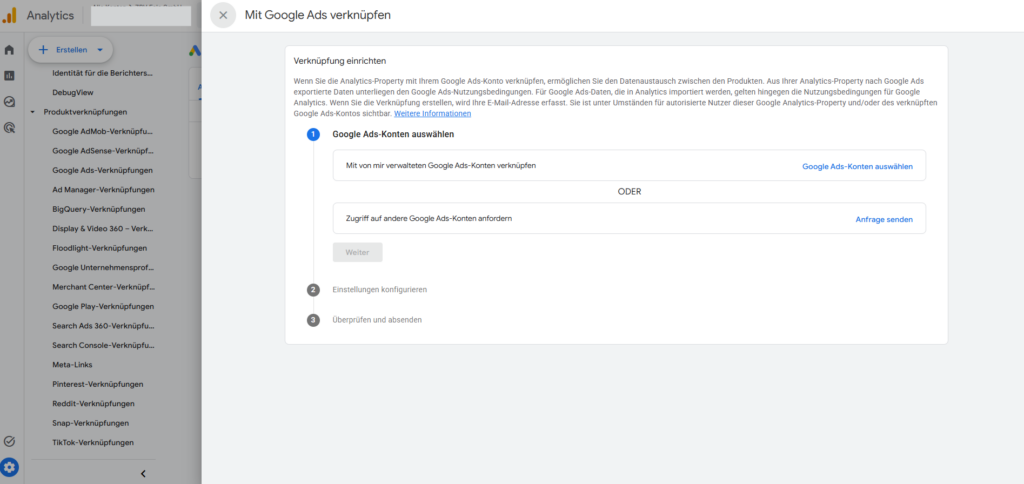The image size is (1024, 484).
Task: Open Floodlight-Verknüpfungen
Action: (99, 248)
